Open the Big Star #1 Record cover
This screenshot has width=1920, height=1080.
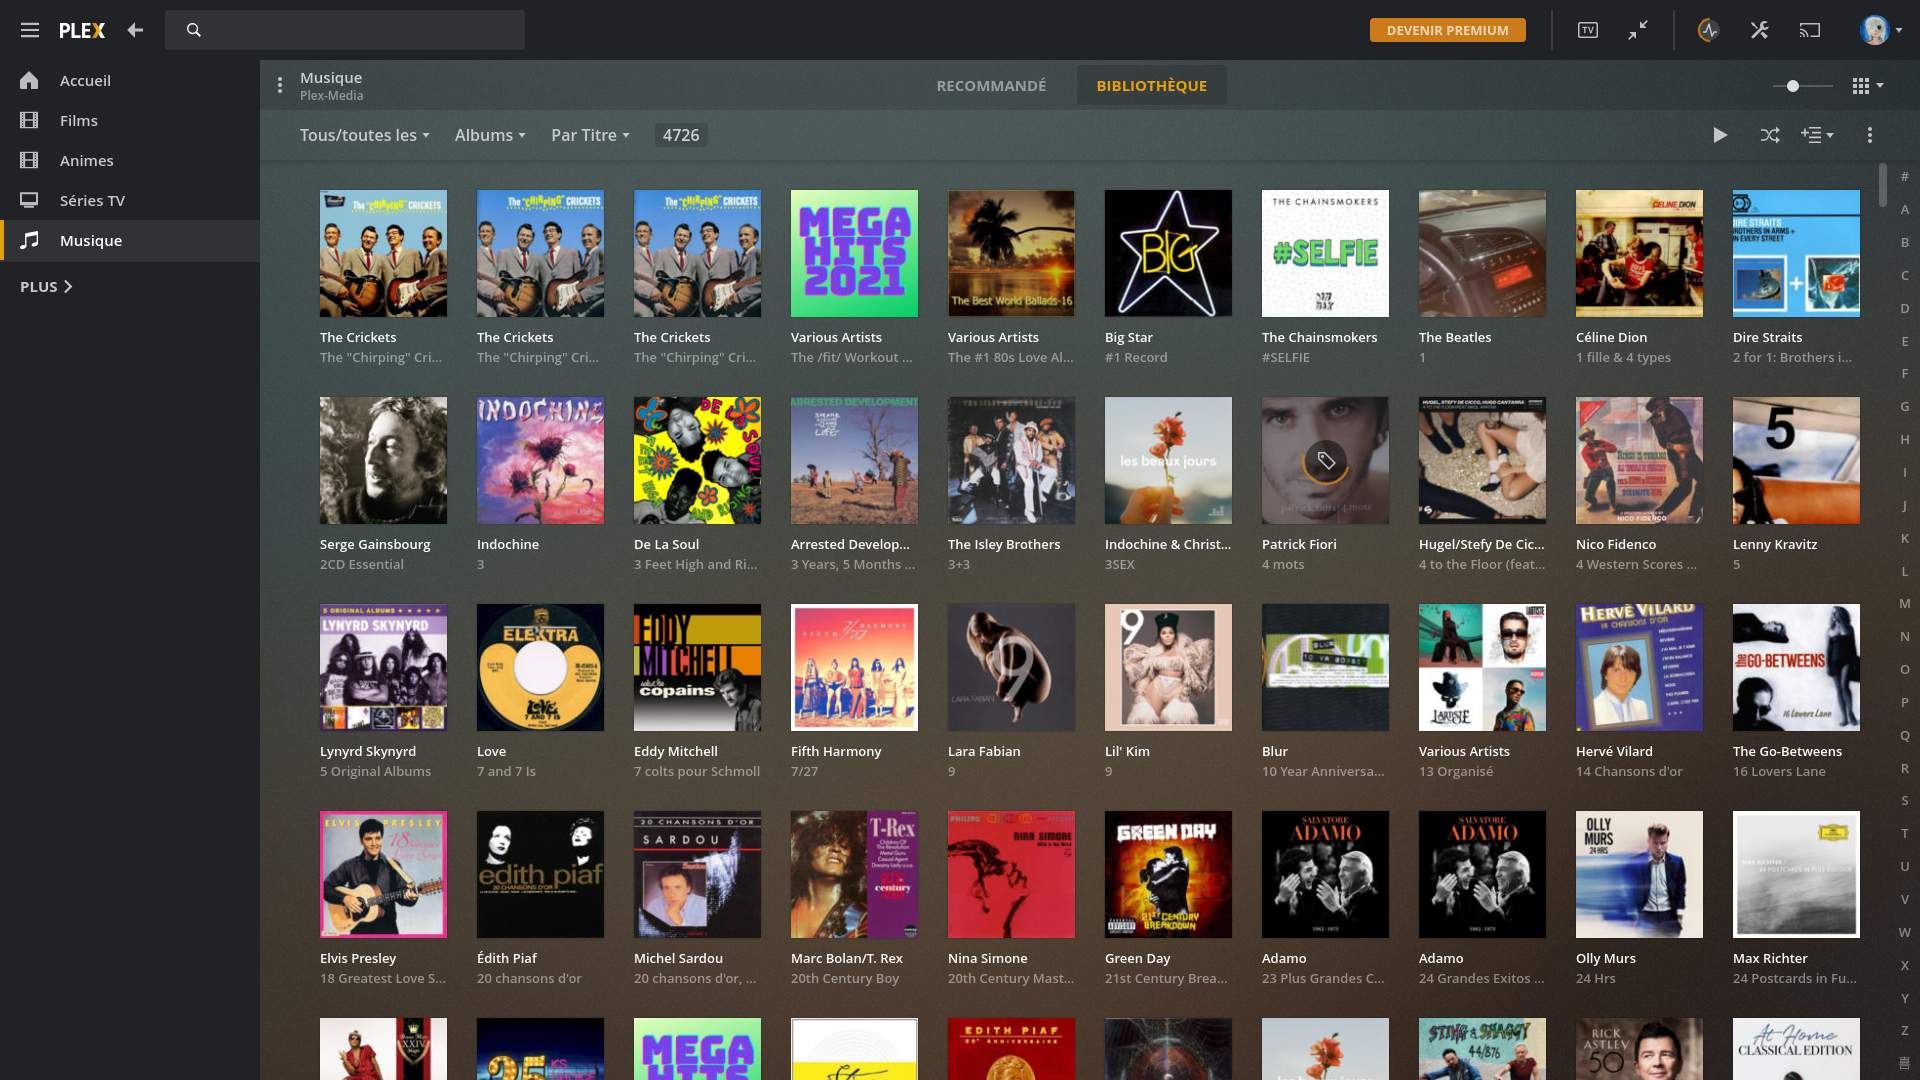tap(1168, 253)
